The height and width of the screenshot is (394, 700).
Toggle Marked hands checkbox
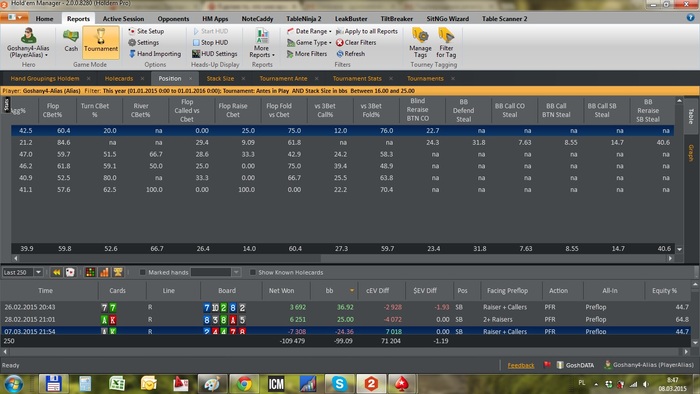[143, 272]
